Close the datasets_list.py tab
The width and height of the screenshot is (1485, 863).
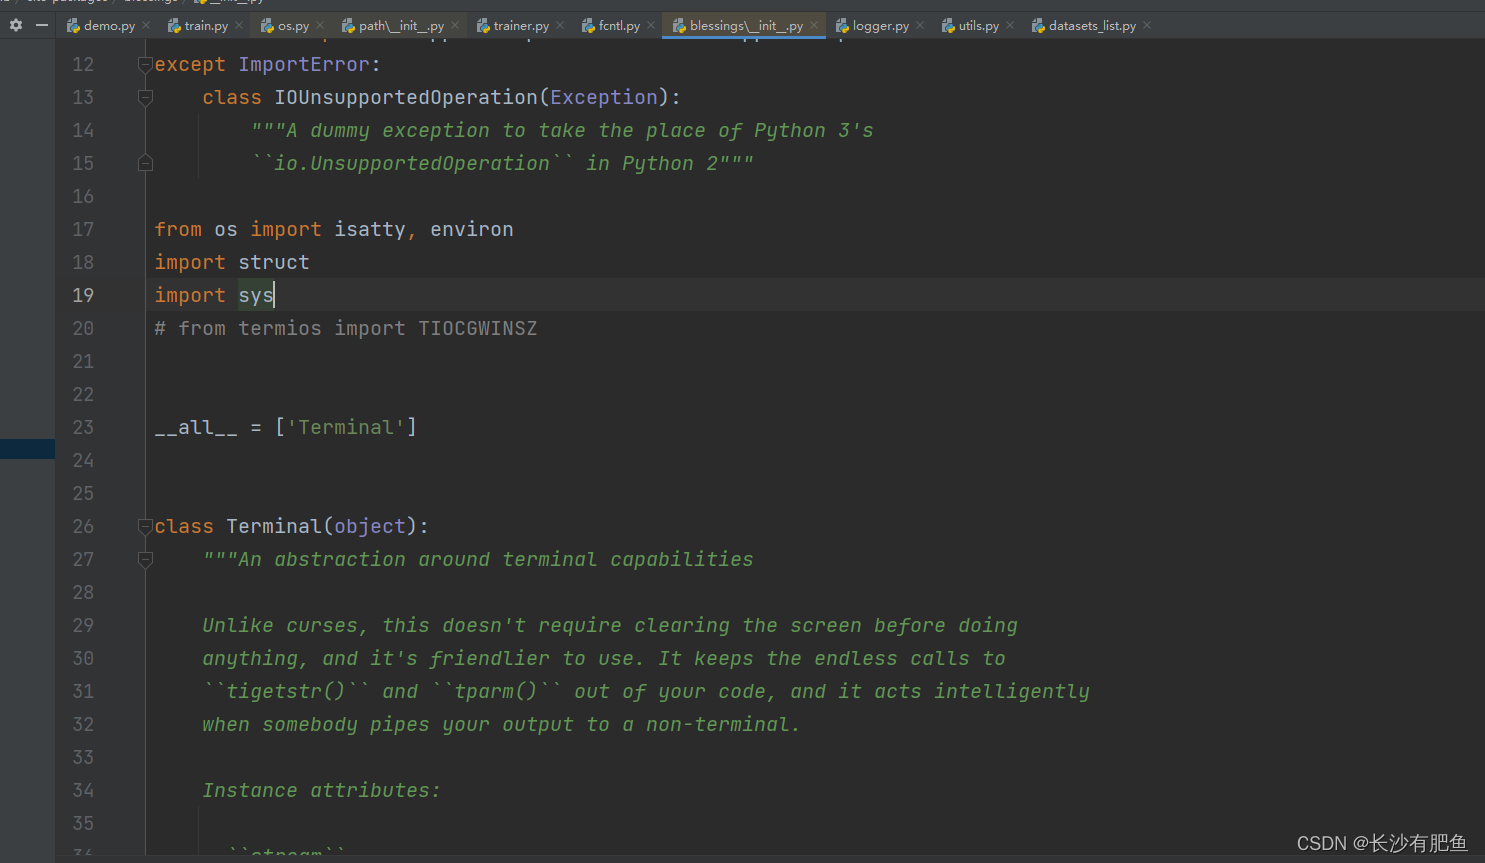1147,25
